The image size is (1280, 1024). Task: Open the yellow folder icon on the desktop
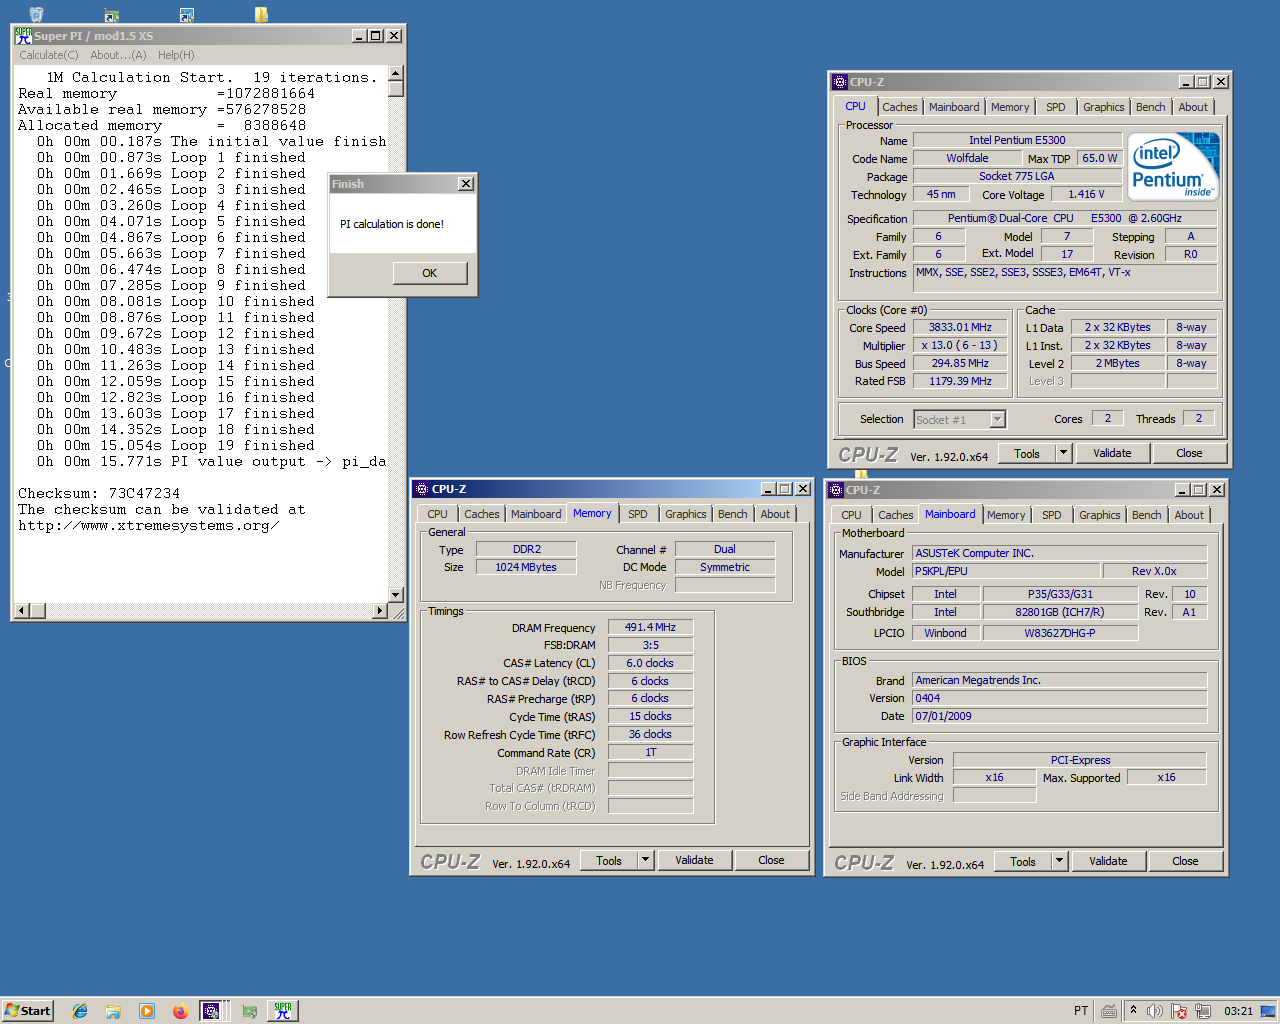[261, 14]
